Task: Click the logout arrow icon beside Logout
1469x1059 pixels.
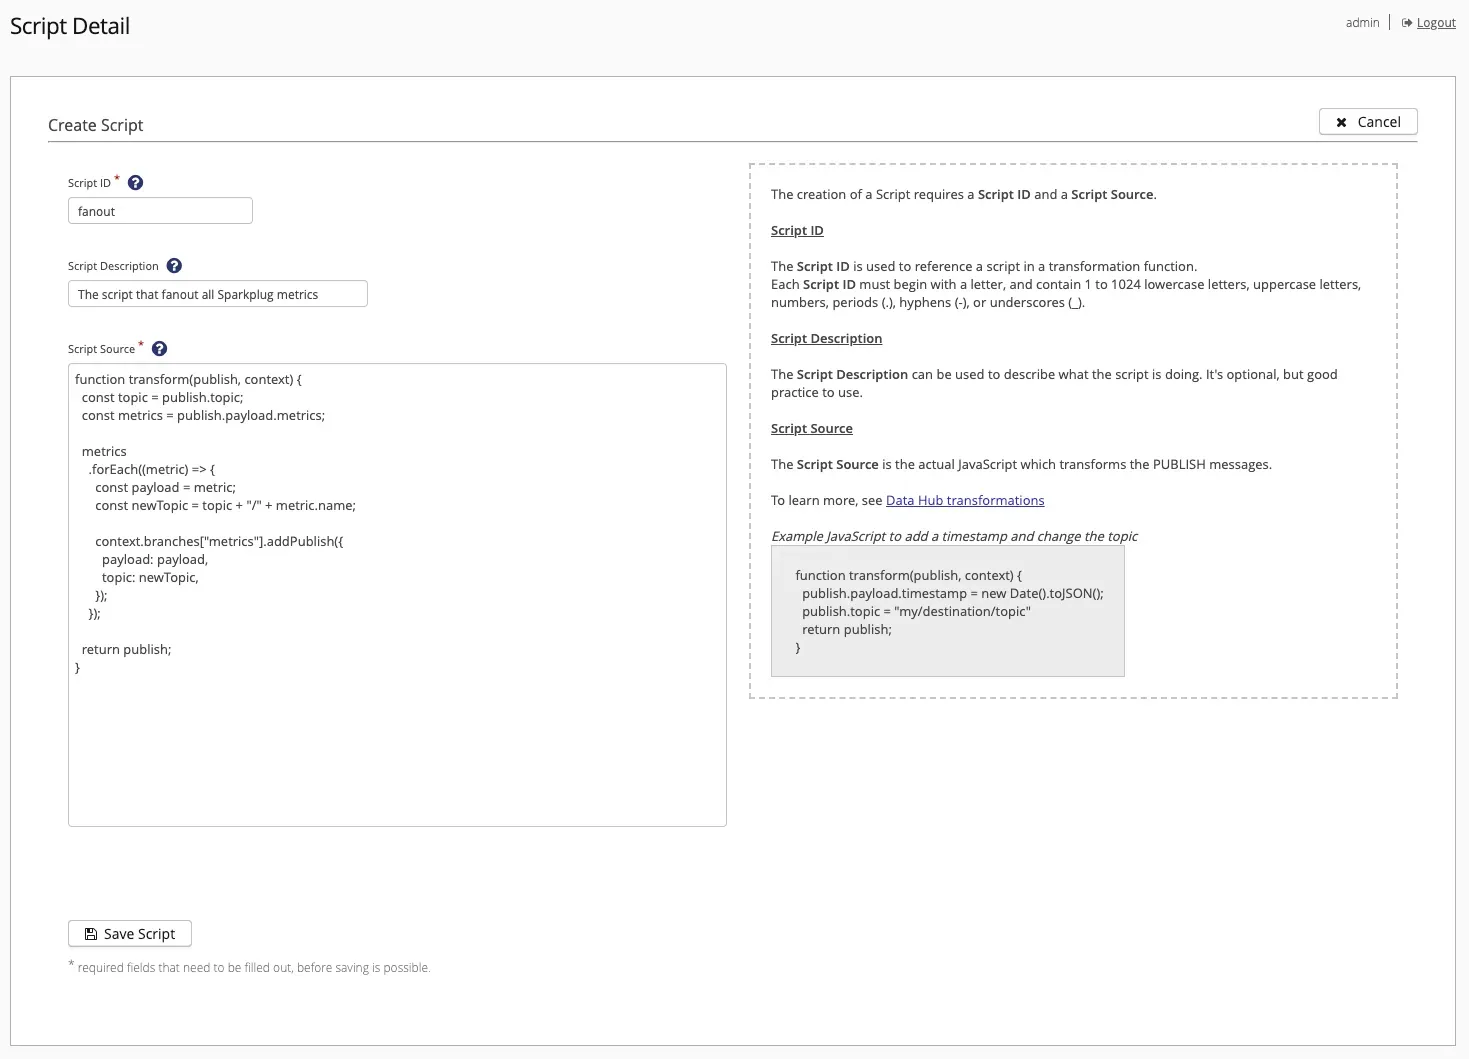Action: point(1406,23)
